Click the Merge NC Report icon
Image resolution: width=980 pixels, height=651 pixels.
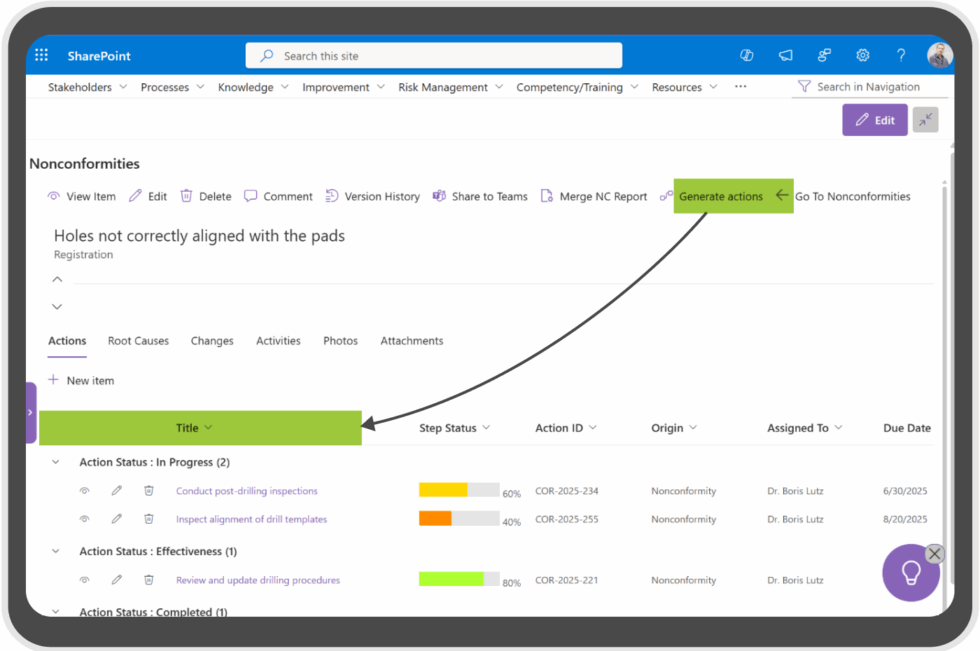point(545,196)
